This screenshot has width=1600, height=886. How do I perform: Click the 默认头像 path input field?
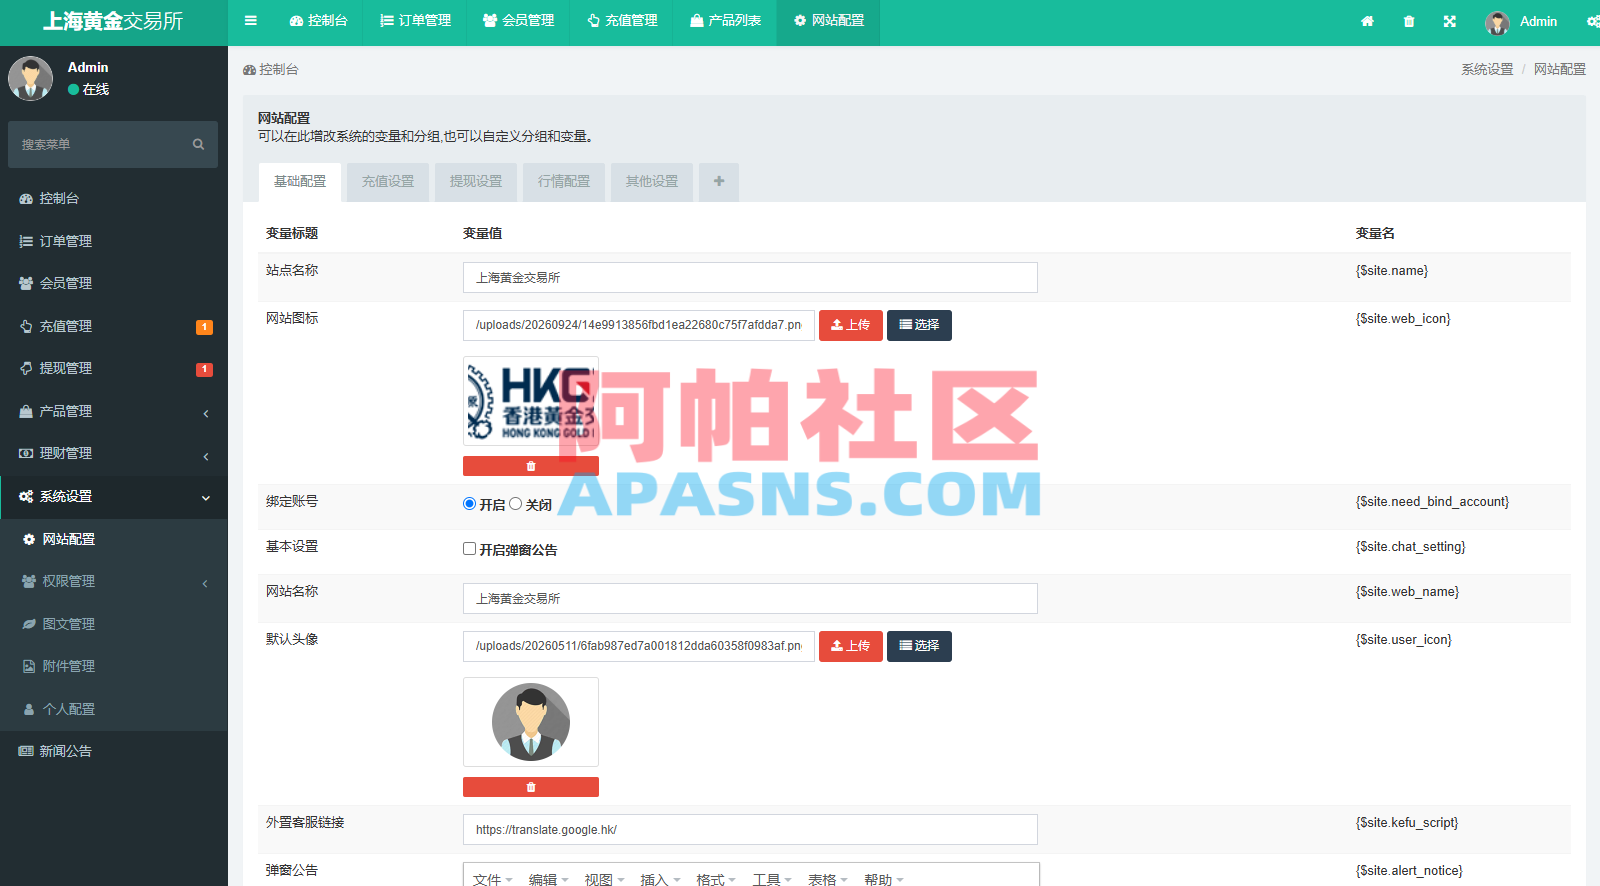tap(639, 646)
